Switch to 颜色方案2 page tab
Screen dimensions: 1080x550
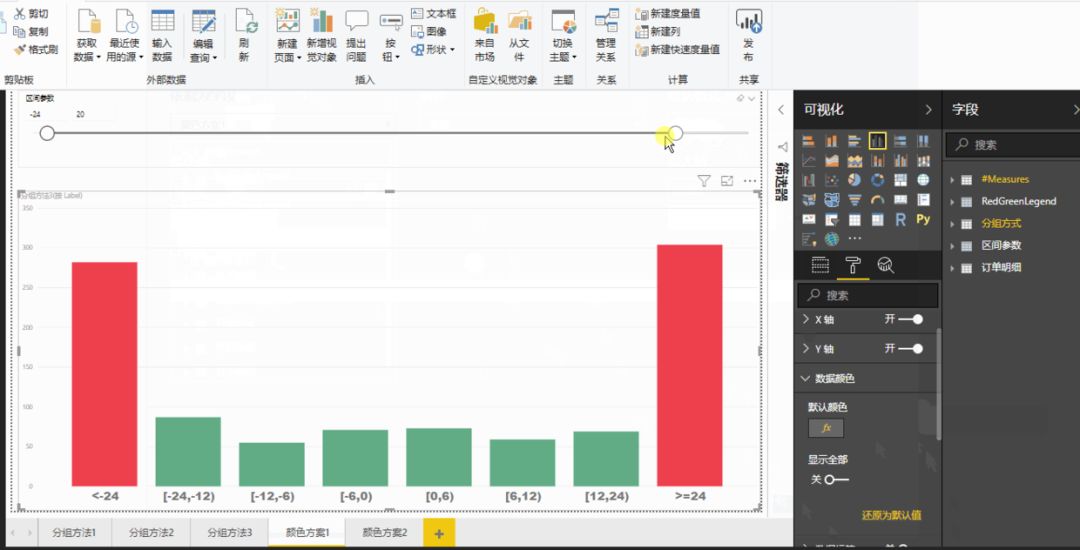(385, 533)
